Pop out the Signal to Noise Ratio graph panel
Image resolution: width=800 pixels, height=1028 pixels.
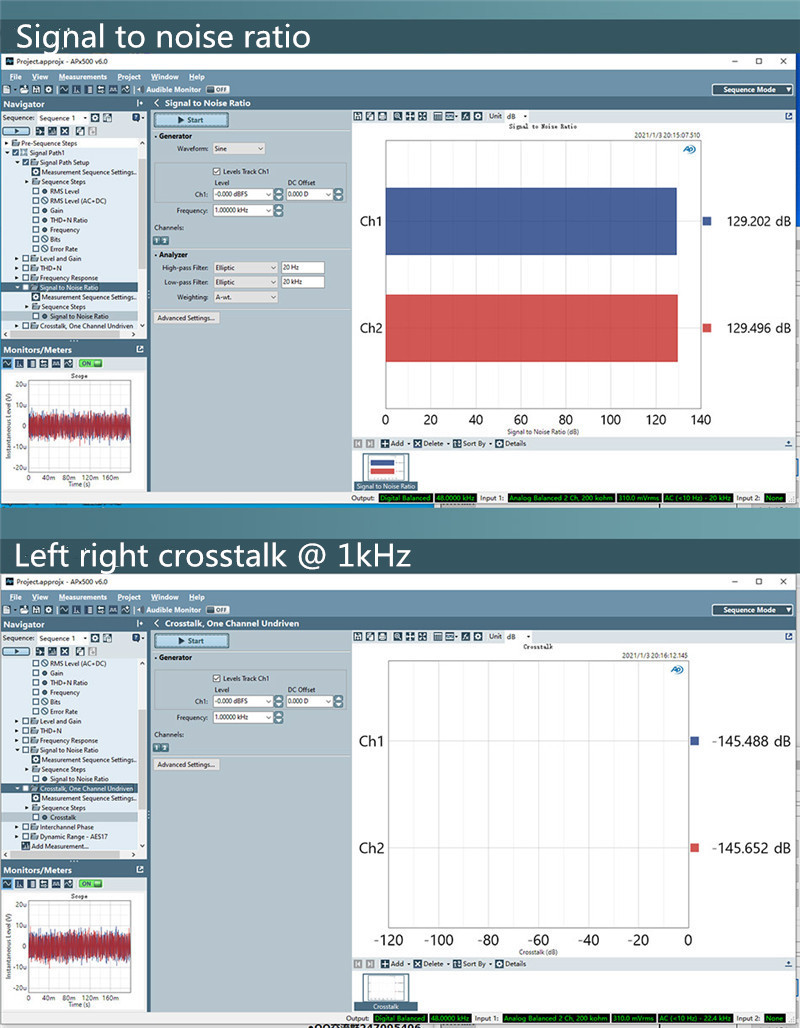tap(789, 103)
